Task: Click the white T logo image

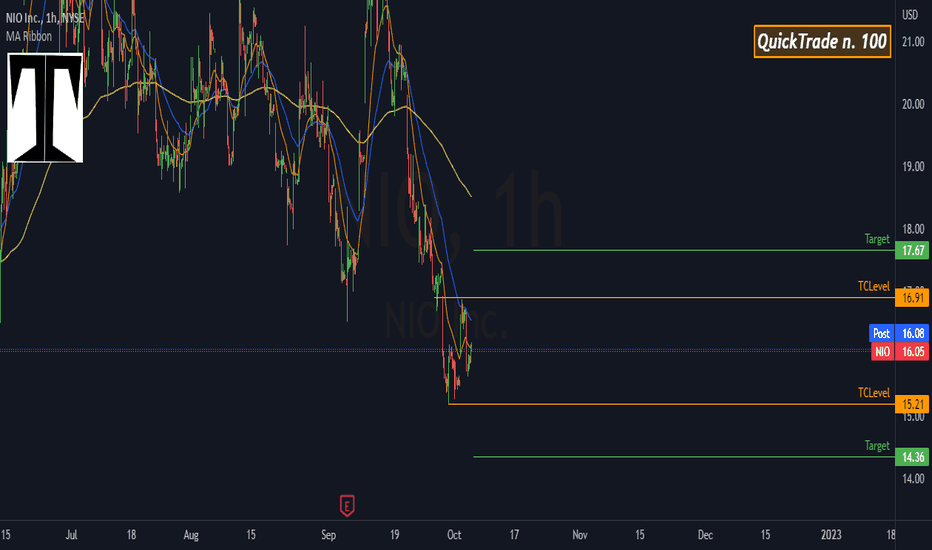Action: click(x=45, y=108)
